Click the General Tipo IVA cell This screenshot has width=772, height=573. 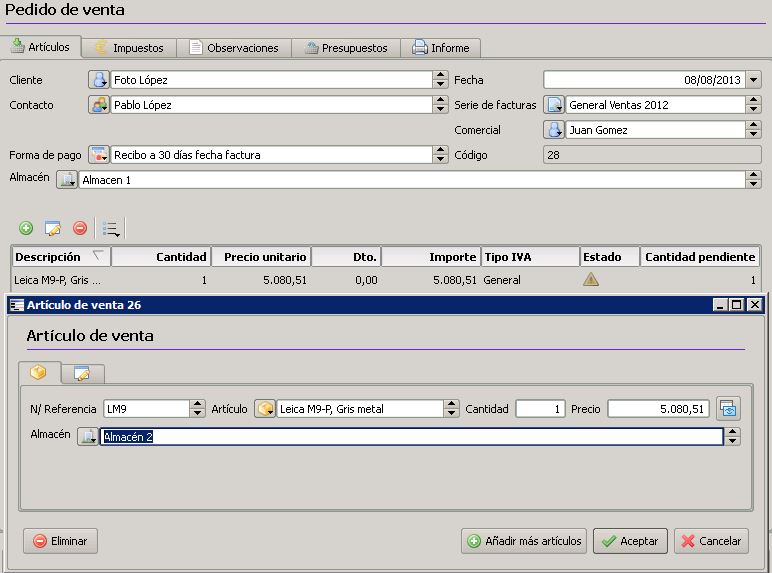pos(502,280)
